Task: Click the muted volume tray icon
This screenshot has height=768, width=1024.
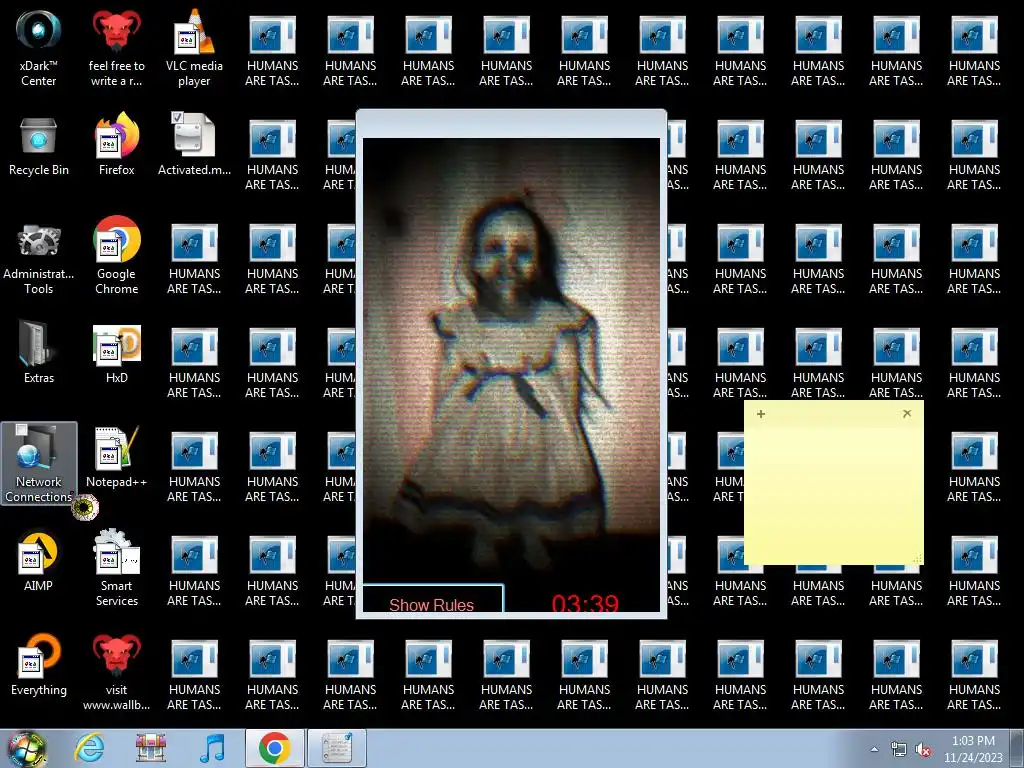Action: [923, 749]
